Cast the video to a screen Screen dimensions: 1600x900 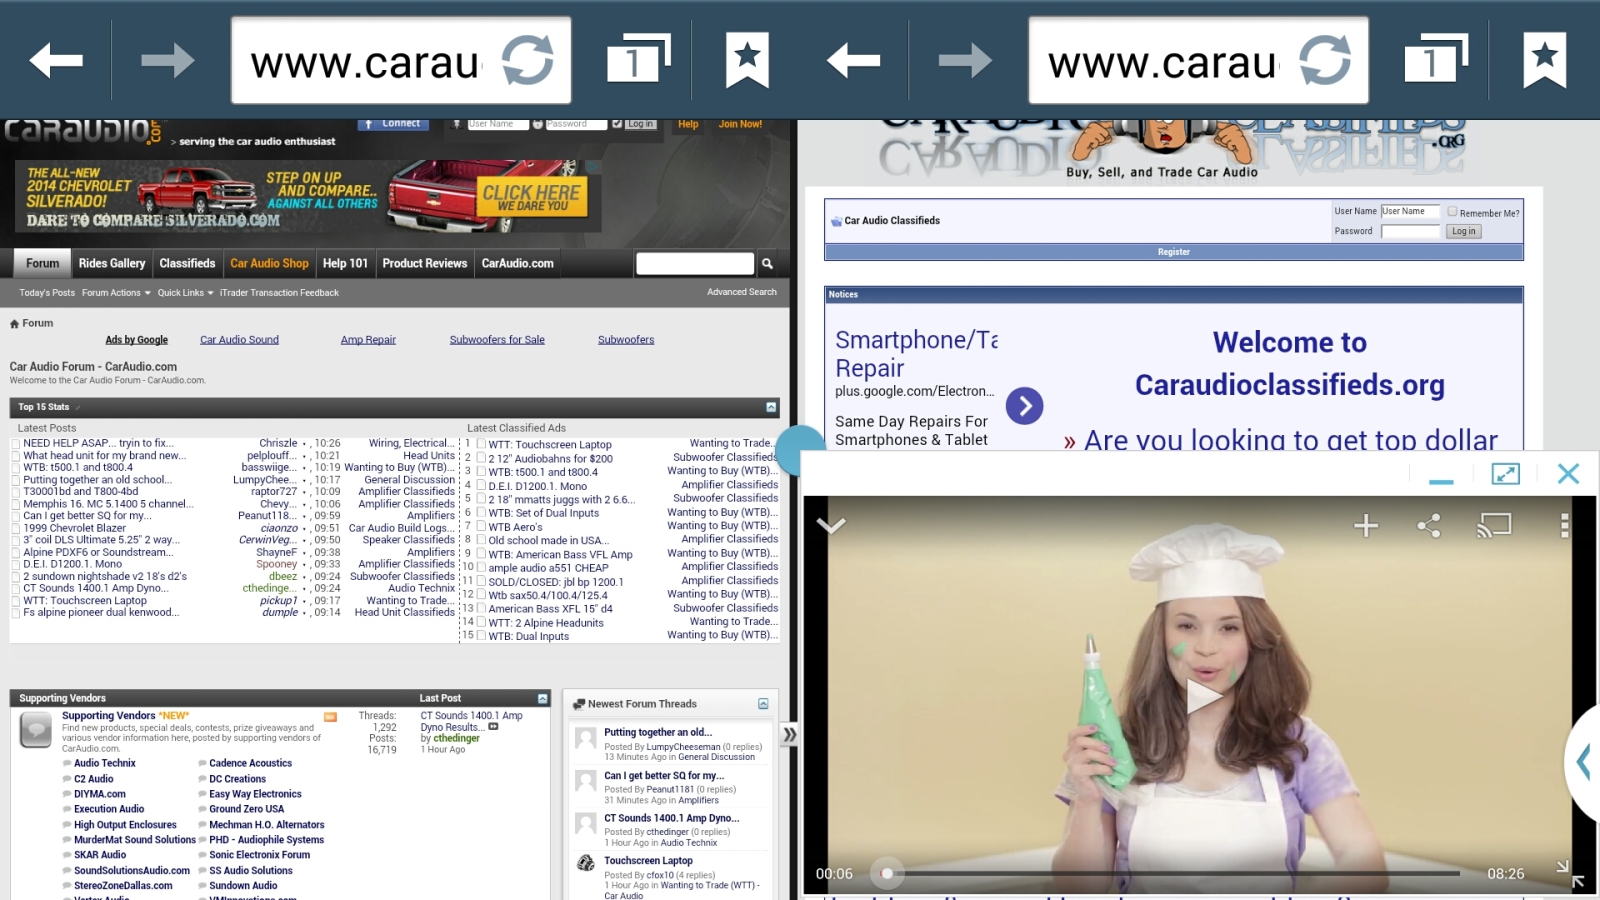pos(1494,526)
